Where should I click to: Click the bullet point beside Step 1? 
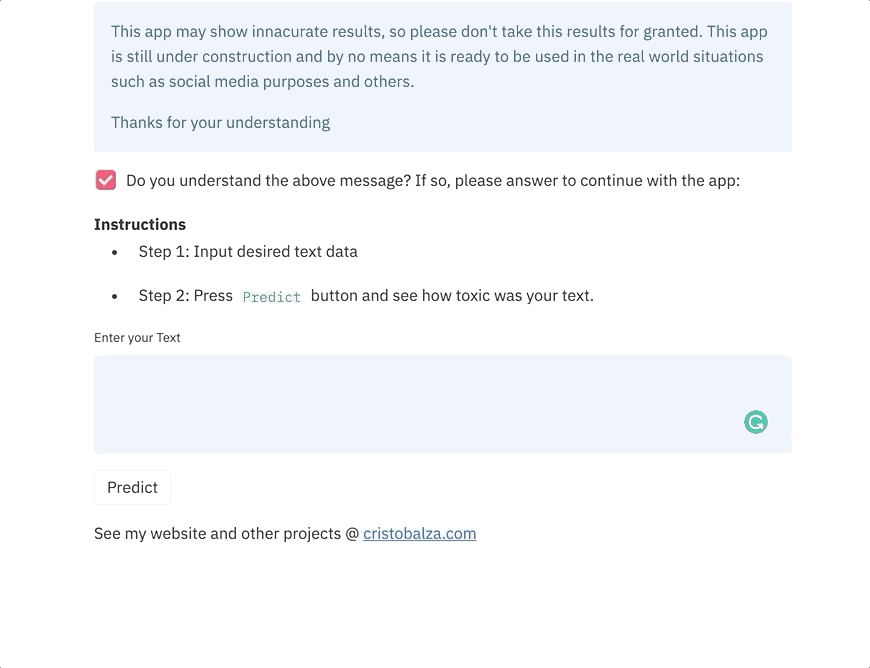[x=115, y=252]
